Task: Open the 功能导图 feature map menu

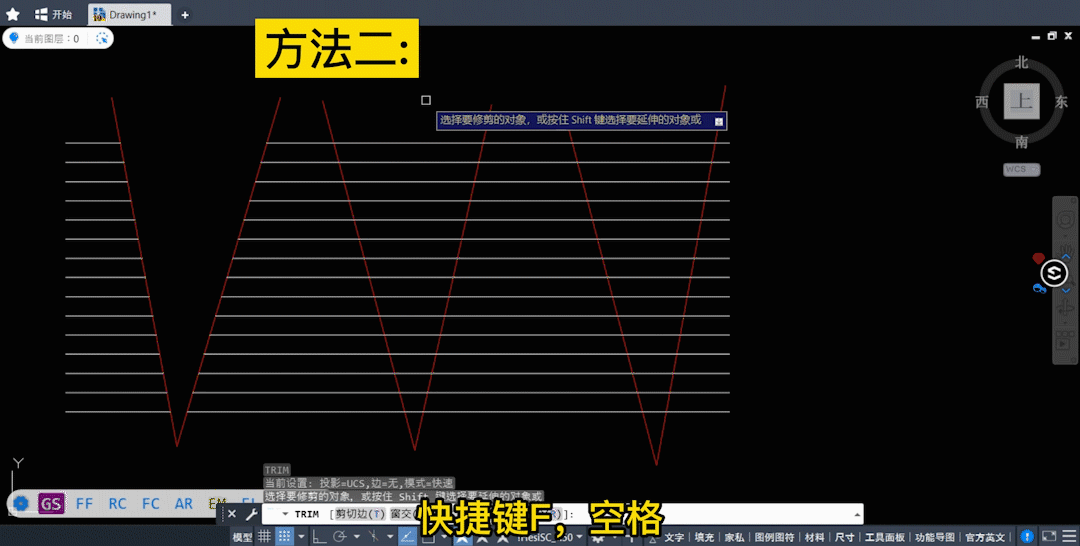Action: tap(935, 537)
